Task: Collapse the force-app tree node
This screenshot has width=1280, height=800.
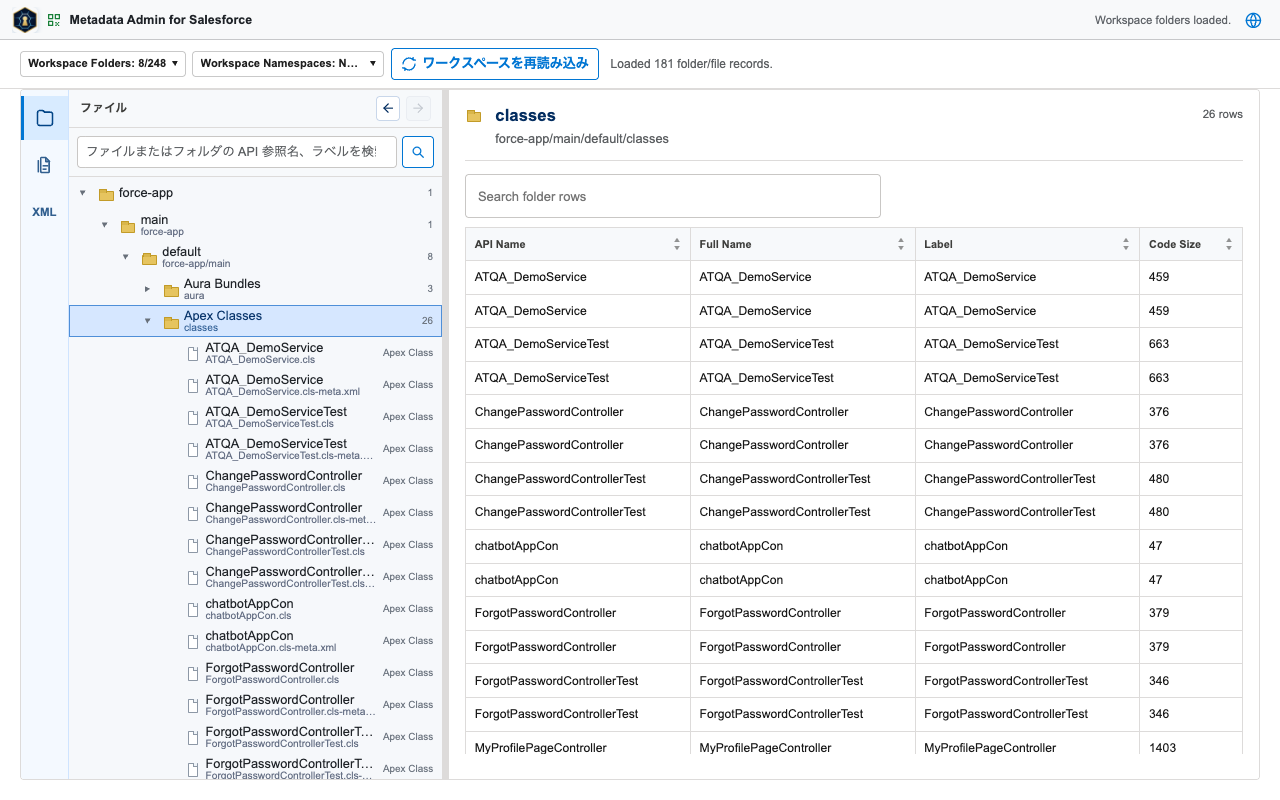Action: (83, 193)
